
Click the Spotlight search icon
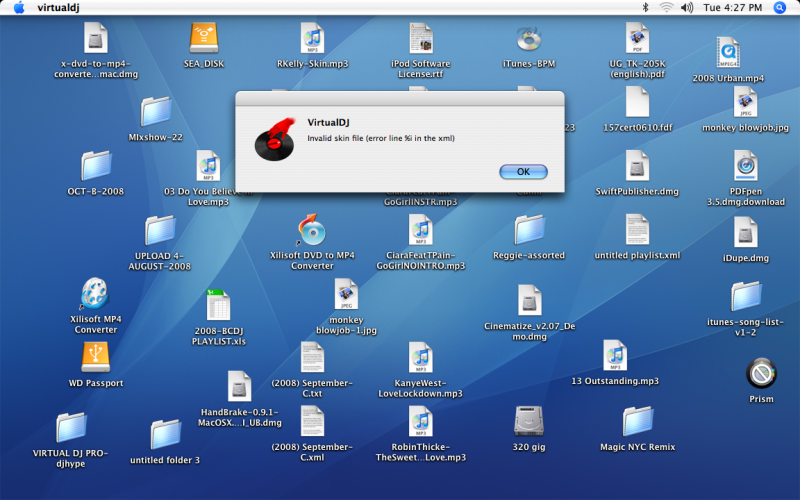tap(780, 7)
